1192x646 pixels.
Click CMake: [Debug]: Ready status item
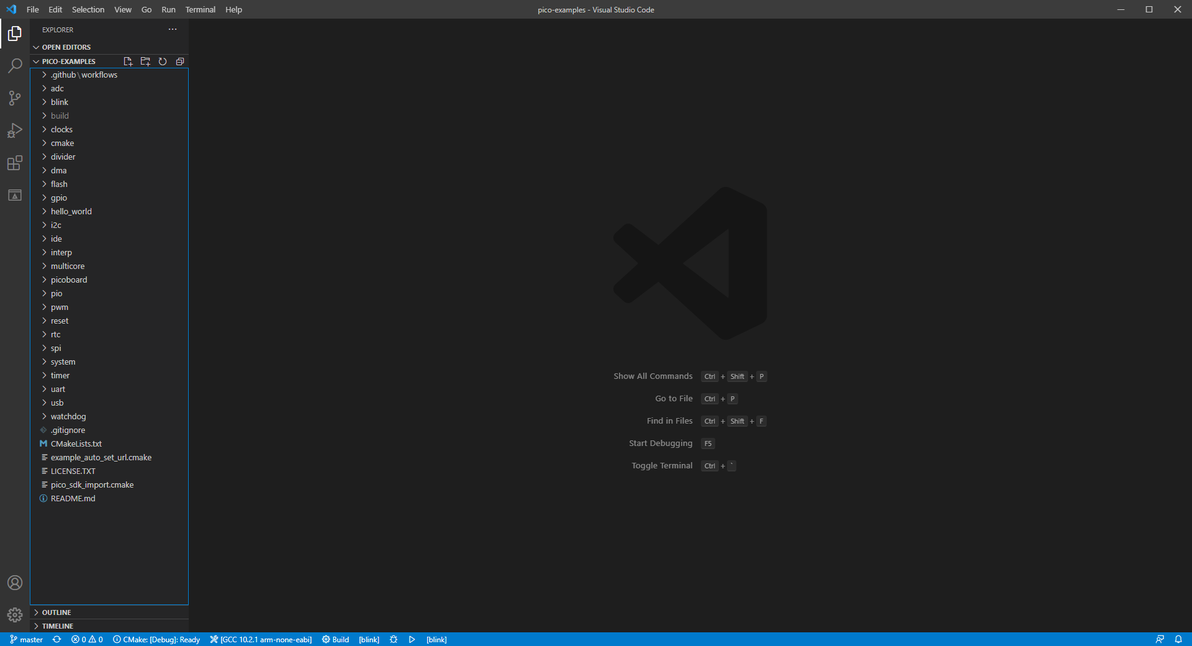(157, 640)
